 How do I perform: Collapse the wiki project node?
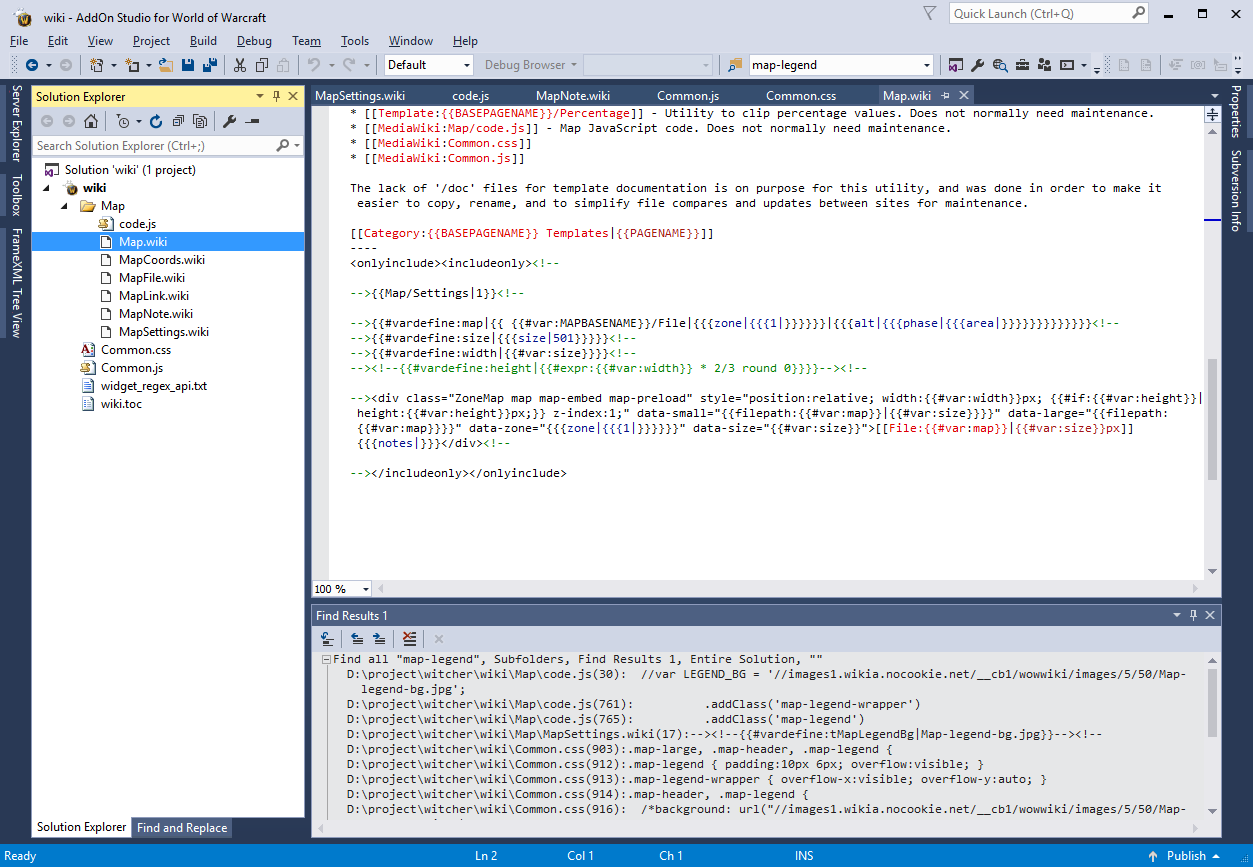pyautogui.click(x=48, y=188)
